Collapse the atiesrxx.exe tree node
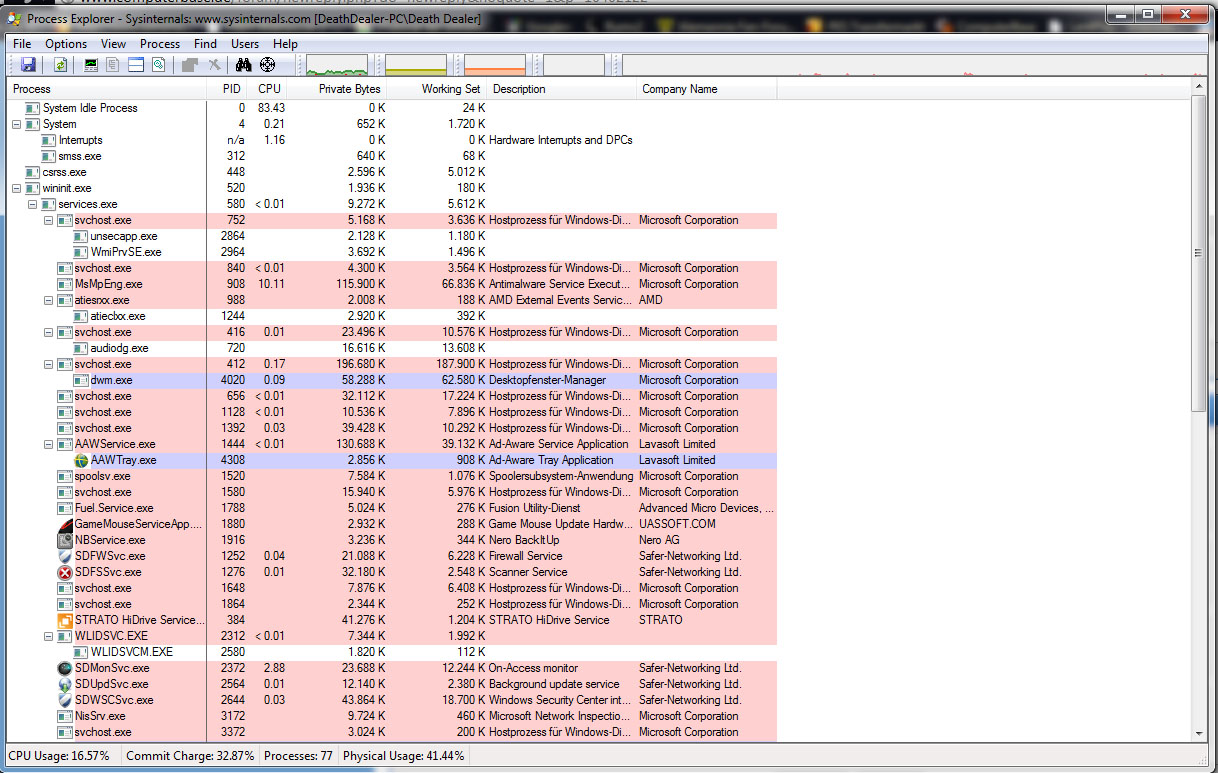 48,300
